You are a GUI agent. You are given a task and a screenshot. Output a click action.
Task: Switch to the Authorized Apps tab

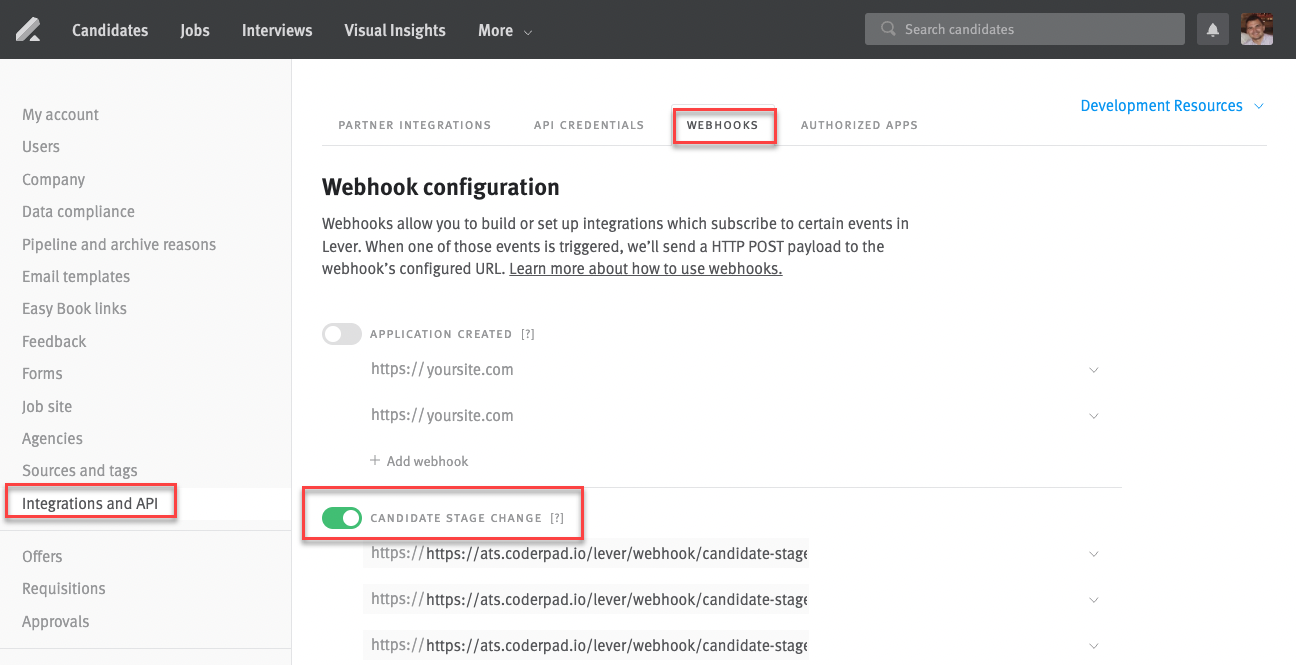pos(859,126)
